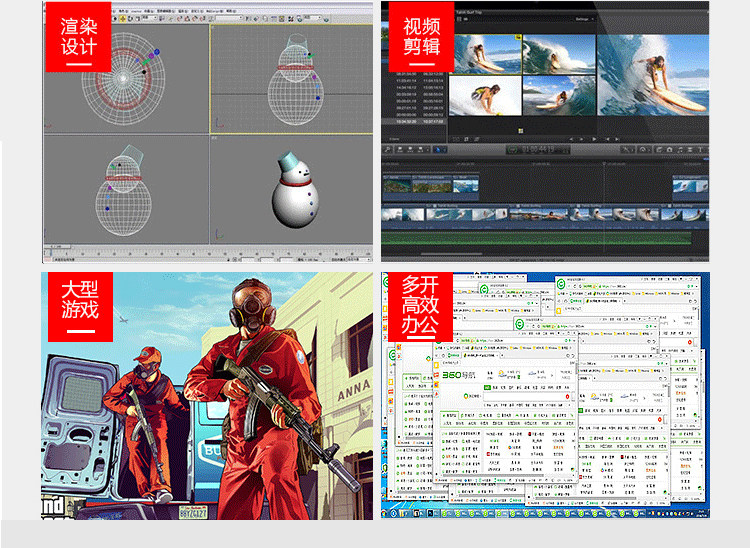Select the highlighted Move tool in 3ds Max toolbar
The width and height of the screenshot is (750, 548).
point(122,19)
